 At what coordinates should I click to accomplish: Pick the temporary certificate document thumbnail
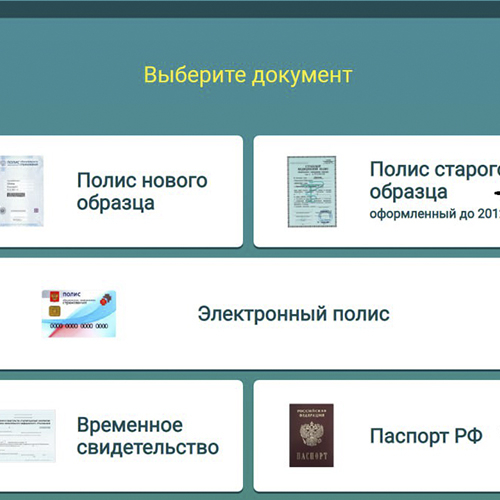28,436
